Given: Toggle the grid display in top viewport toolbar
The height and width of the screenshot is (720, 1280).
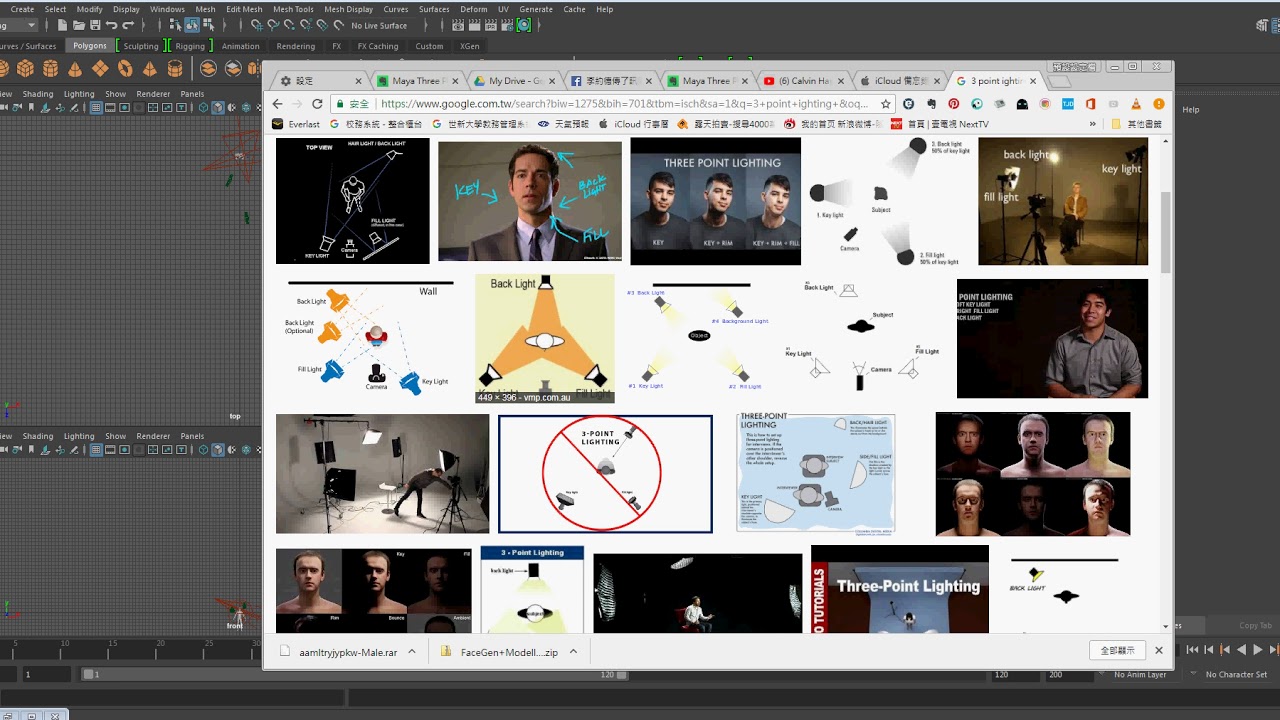Looking at the screenshot, I should coord(96,108).
